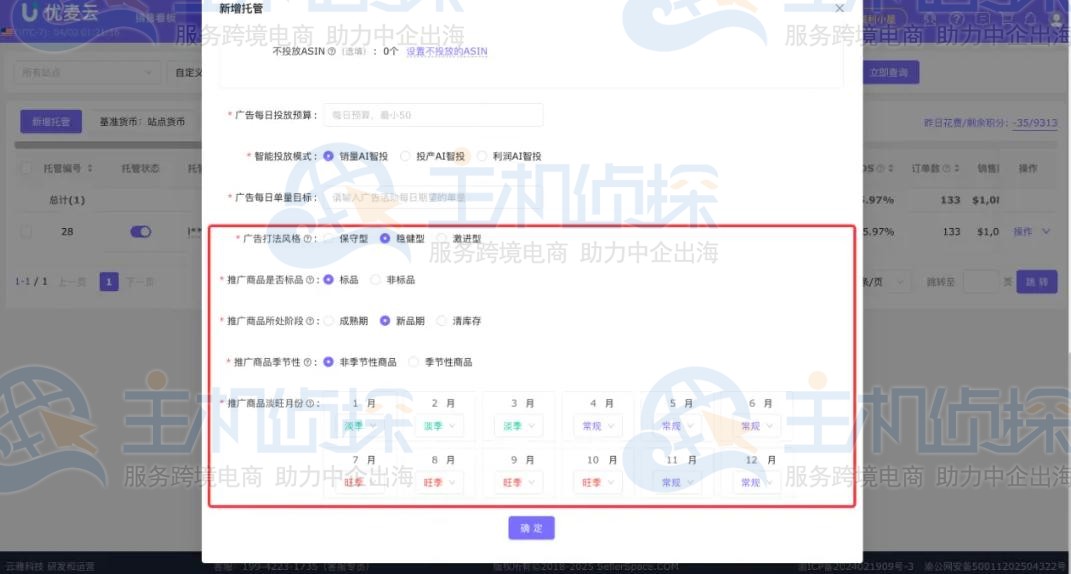Click help icon beside 广告打法风格
The height and width of the screenshot is (574, 1071).
(307, 239)
